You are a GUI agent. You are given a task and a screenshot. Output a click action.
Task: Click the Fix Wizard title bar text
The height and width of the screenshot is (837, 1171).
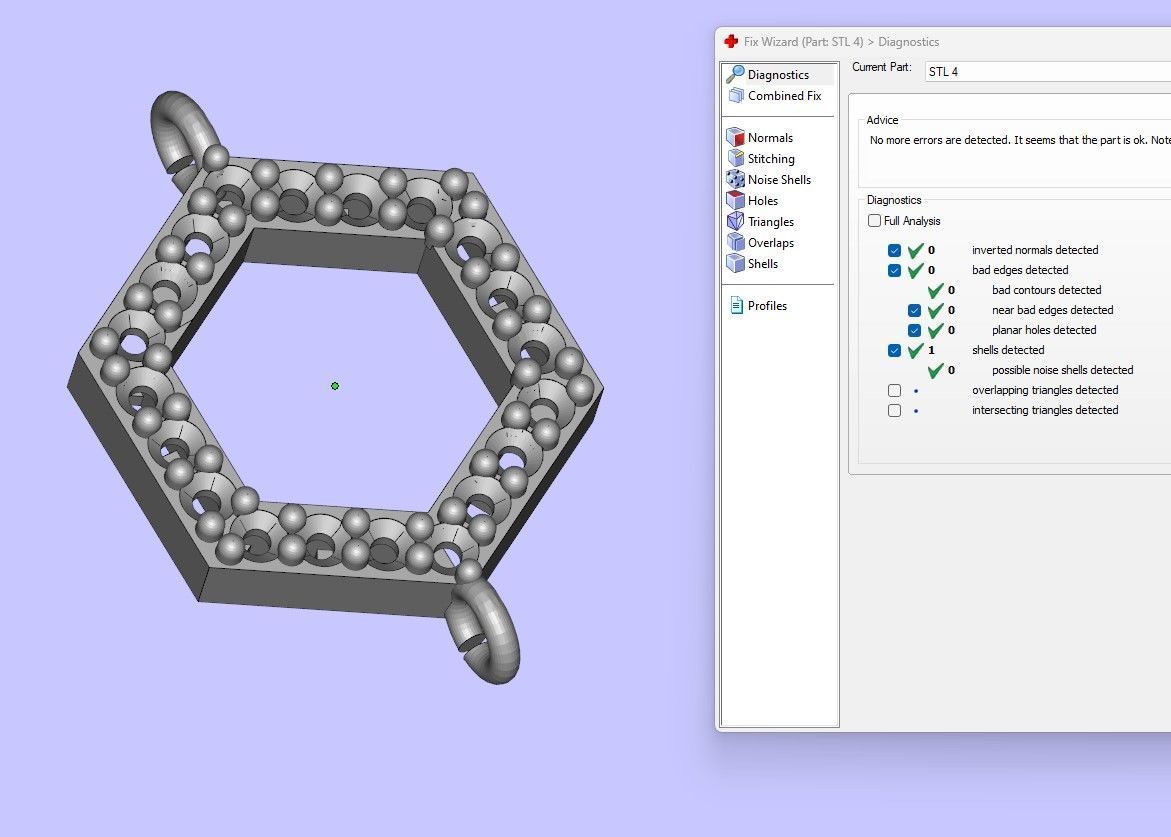pos(841,42)
